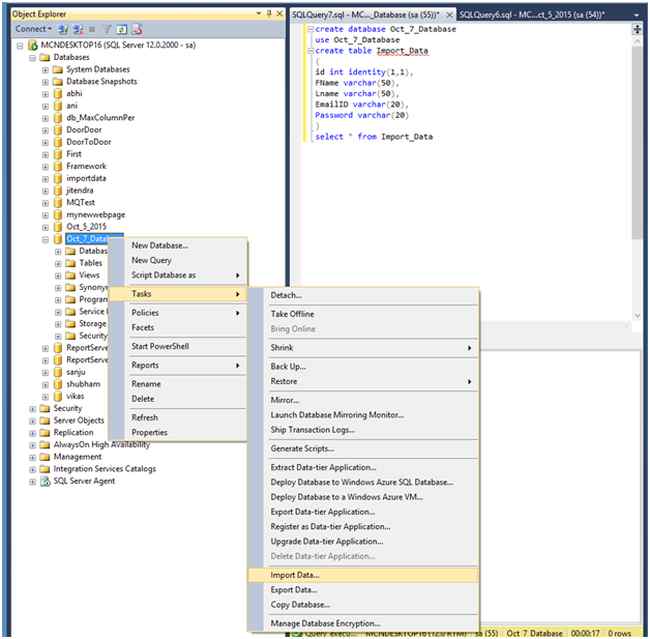Expand the Framework database node

pos(45,167)
